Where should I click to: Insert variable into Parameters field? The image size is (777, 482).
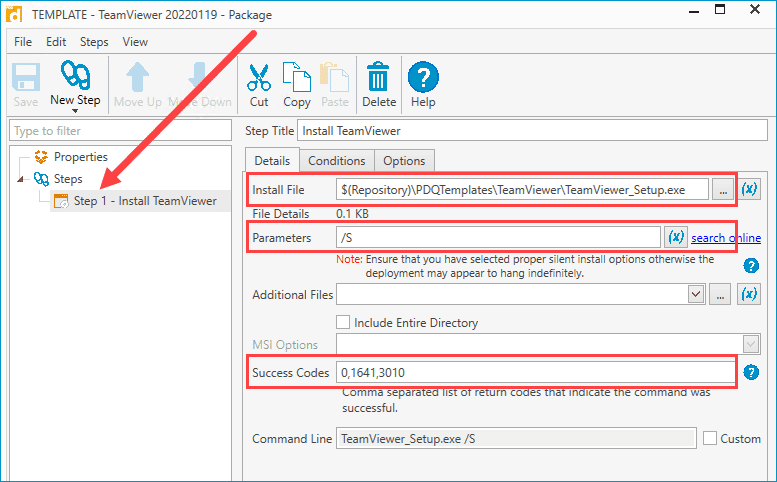(x=675, y=237)
